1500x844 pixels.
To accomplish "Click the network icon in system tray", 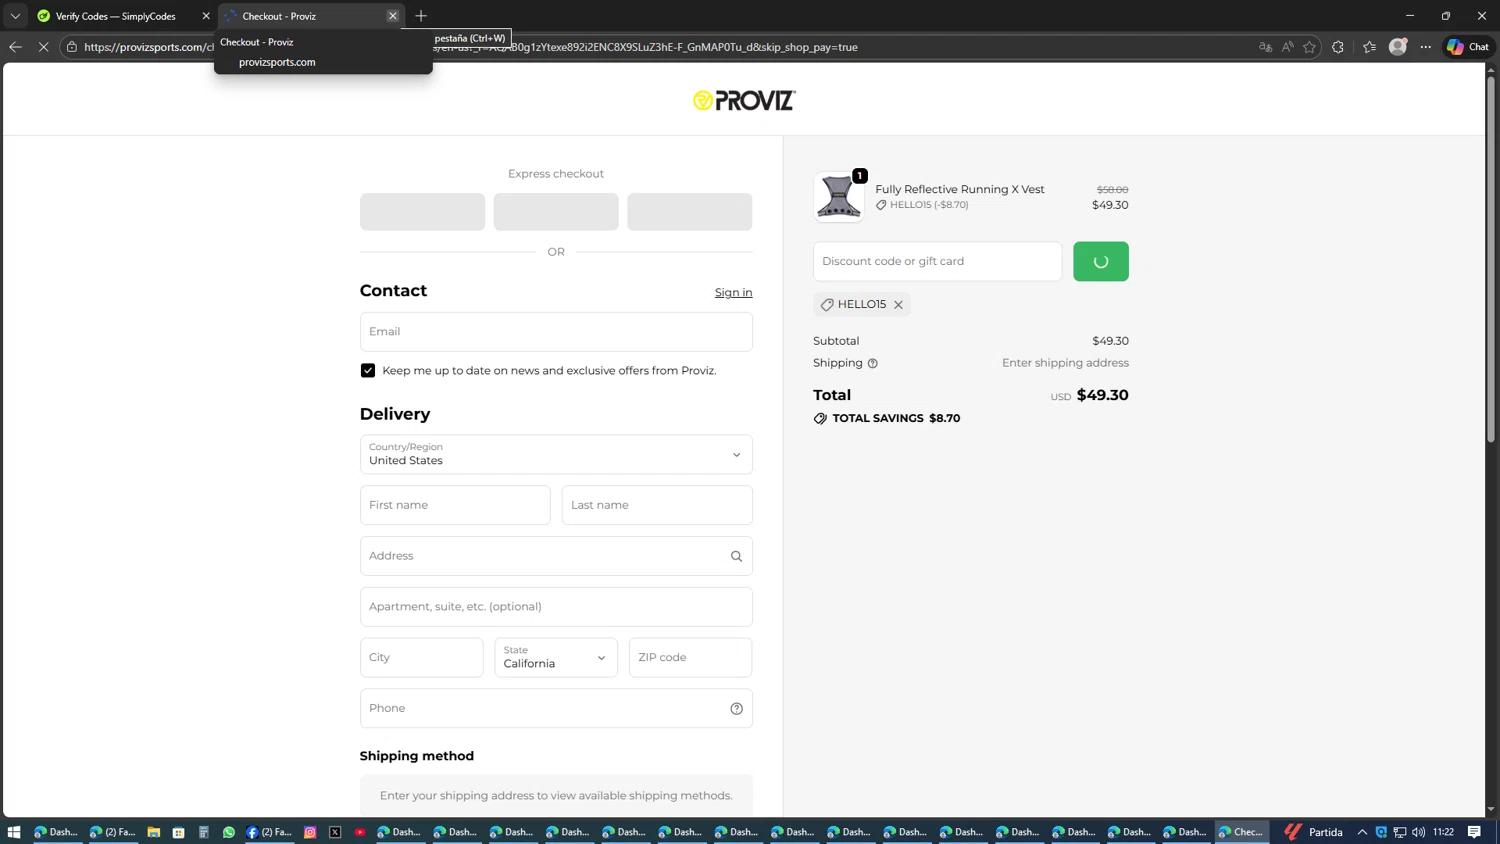I will point(1400,832).
